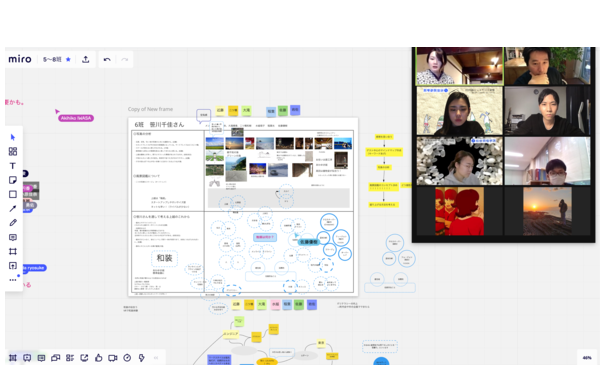The width and height of the screenshot is (600, 375).
Task: Select the Frame tool in the left toolbar
Action: coord(13,251)
